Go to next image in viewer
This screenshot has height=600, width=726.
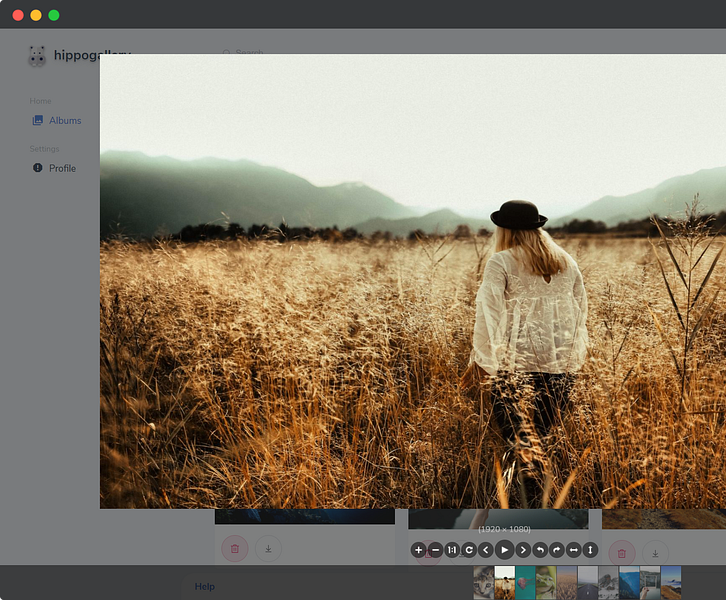click(523, 550)
